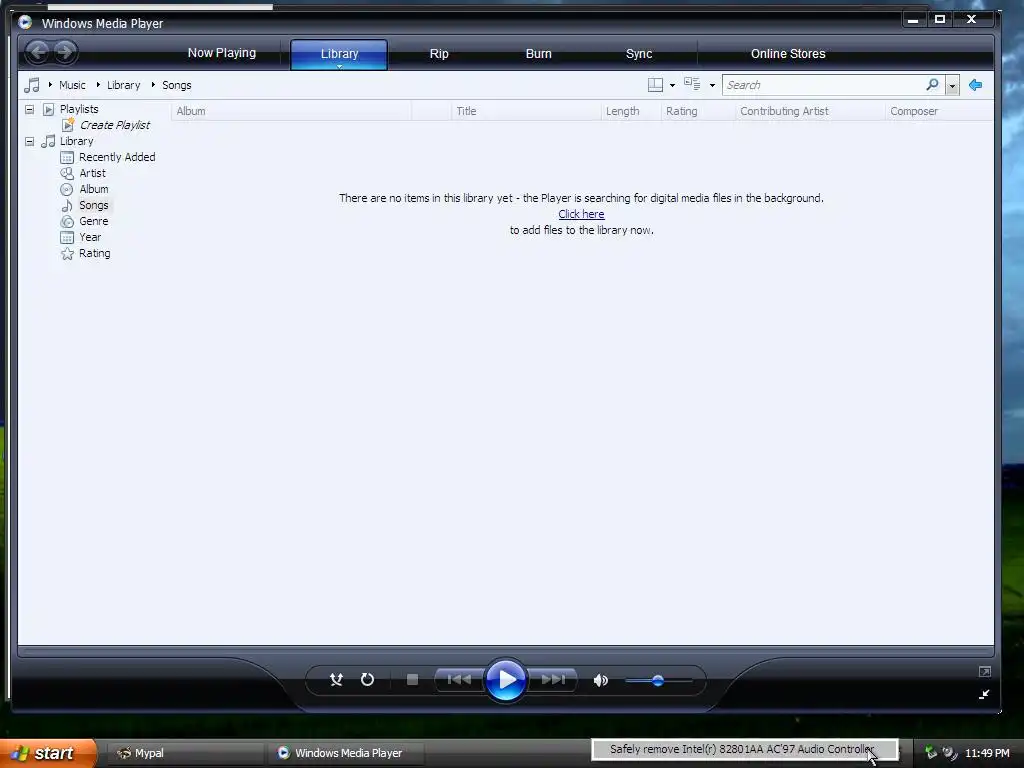Click the Rating star icon in tree
Viewport: 1024px width, 768px height.
pos(67,253)
